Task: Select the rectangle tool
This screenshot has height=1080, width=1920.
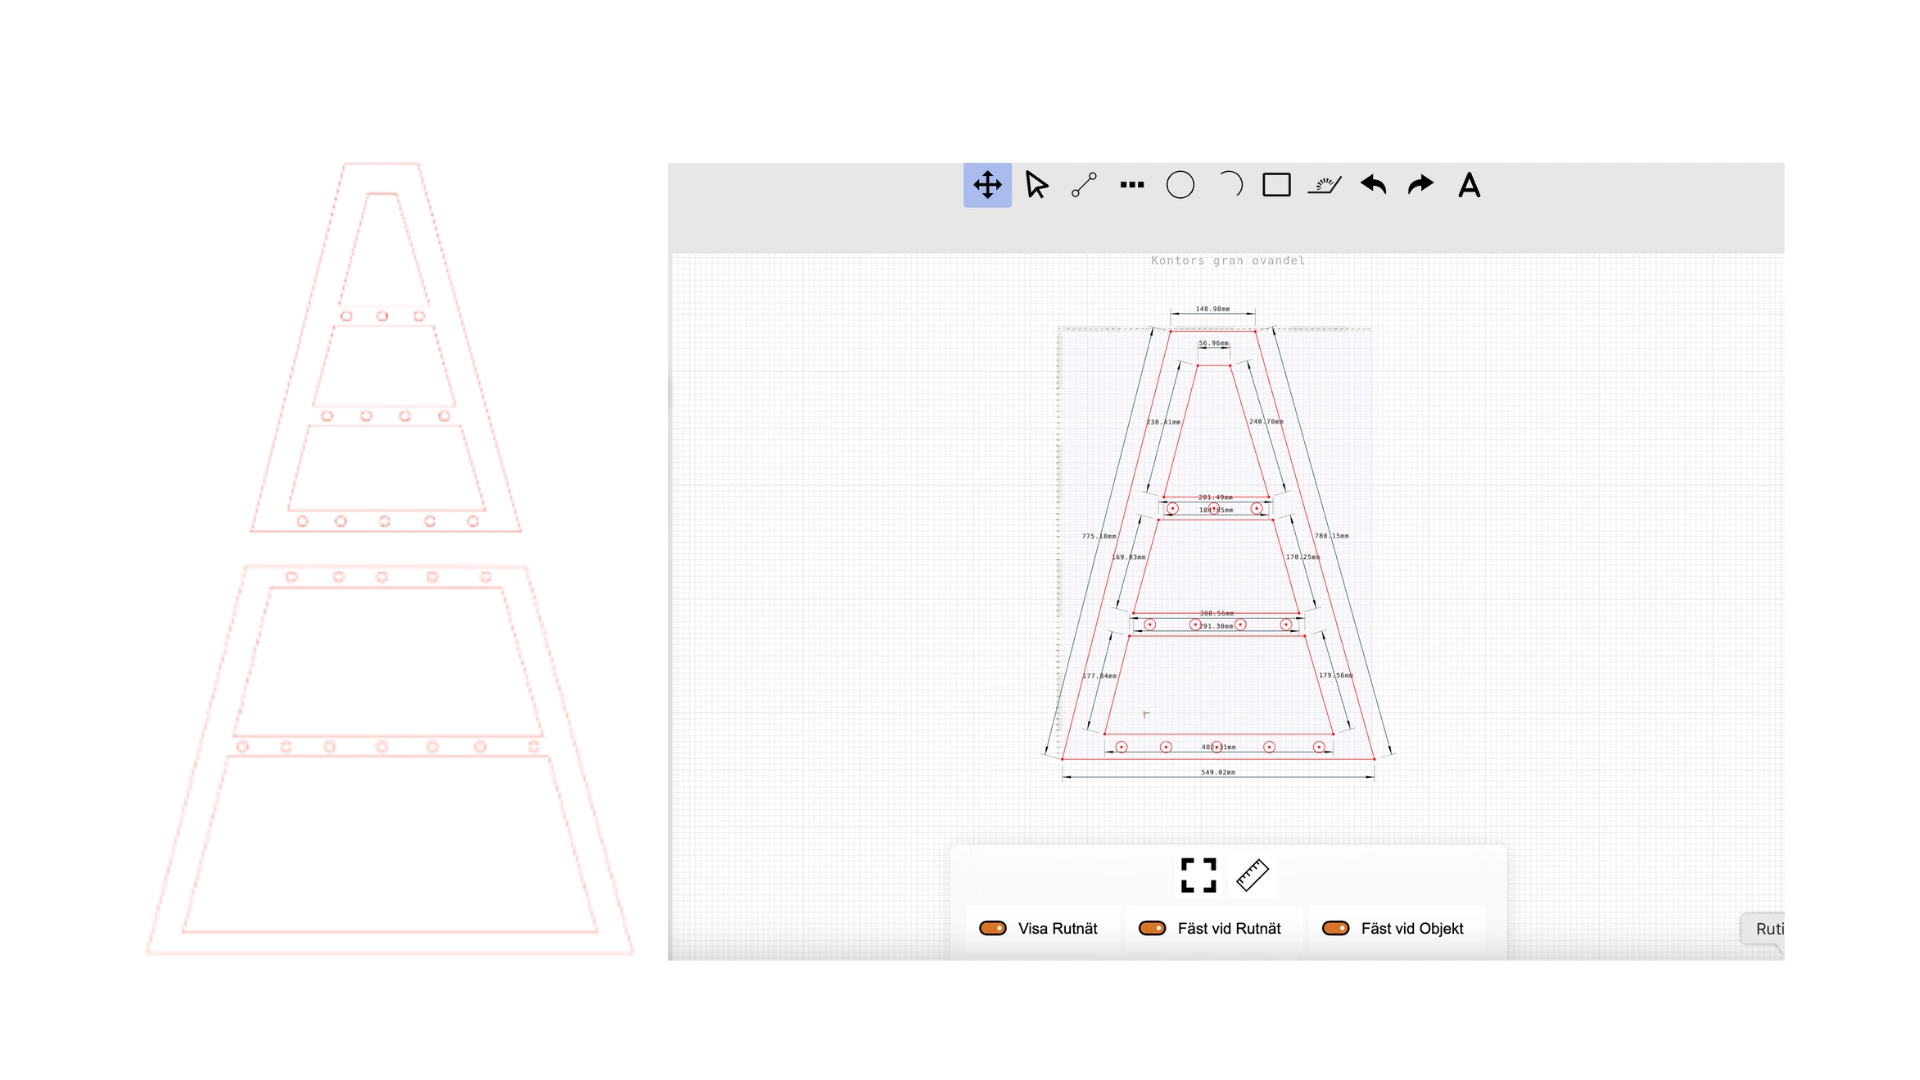Action: pyautogui.click(x=1277, y=185)
